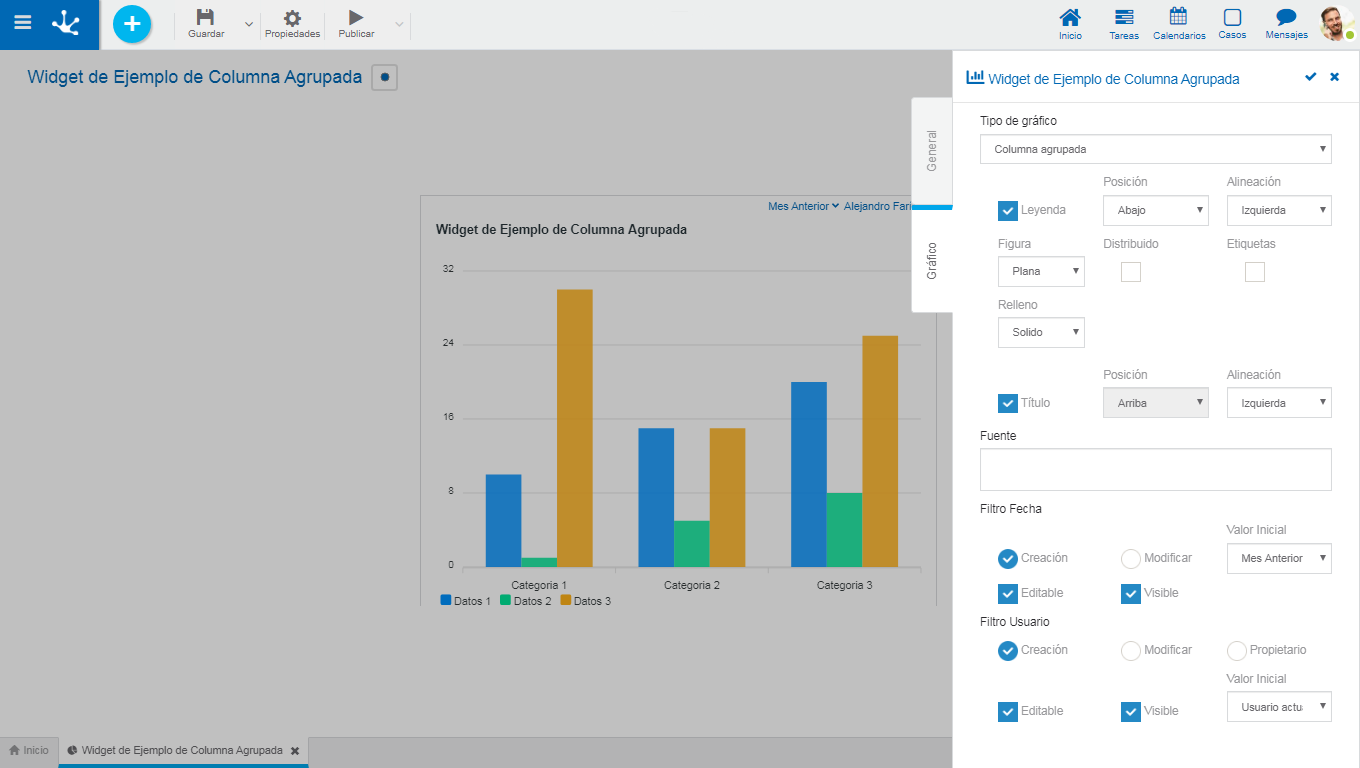The height and width of the screenshot is (768, 1360).
Task: Select Creación radio under Filtro Fecha
Action: pos(1008,559)
